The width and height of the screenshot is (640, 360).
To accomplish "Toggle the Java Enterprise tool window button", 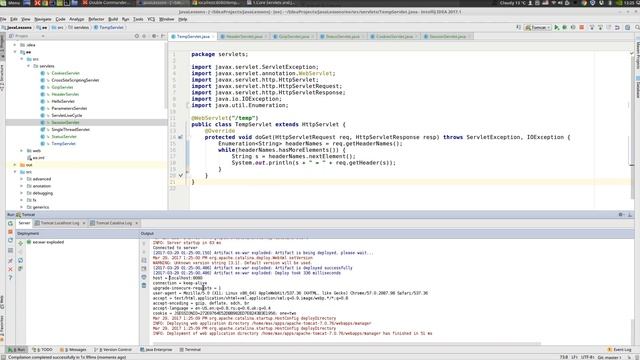I will (x=156, y=350).
